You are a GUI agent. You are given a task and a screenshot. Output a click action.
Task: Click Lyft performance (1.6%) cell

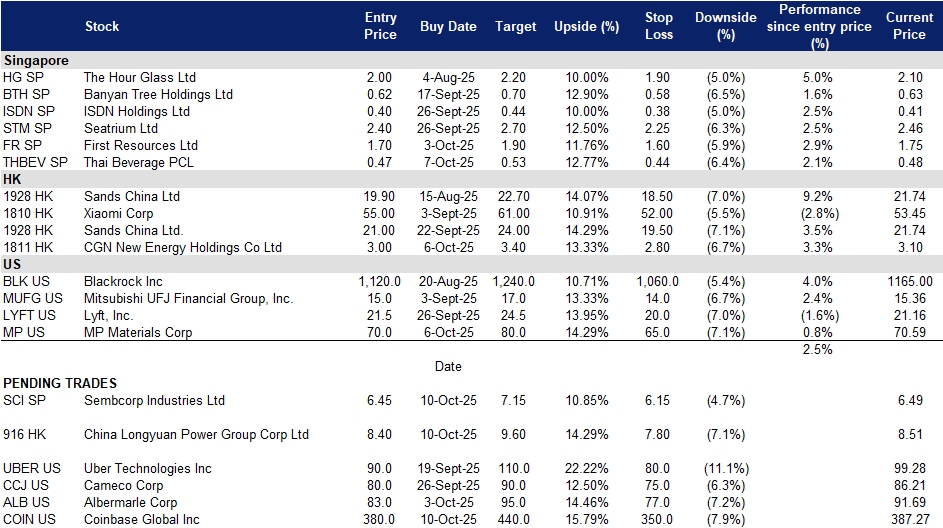click(x=820, y=315)
